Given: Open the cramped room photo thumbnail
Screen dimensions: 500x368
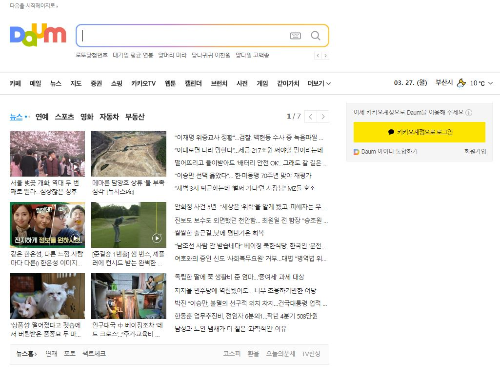Looking at the screenshot, I should 128,296.
